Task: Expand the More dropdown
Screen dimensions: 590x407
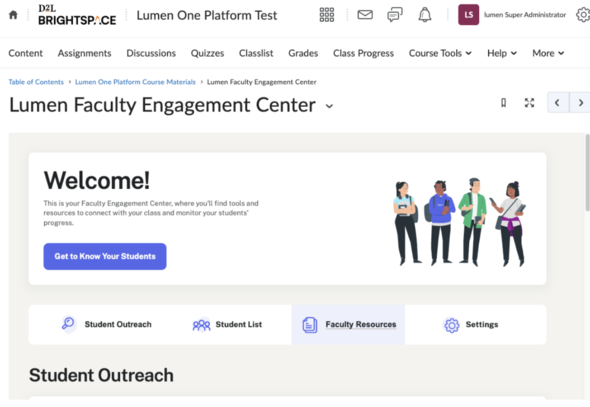Action: 548,53
